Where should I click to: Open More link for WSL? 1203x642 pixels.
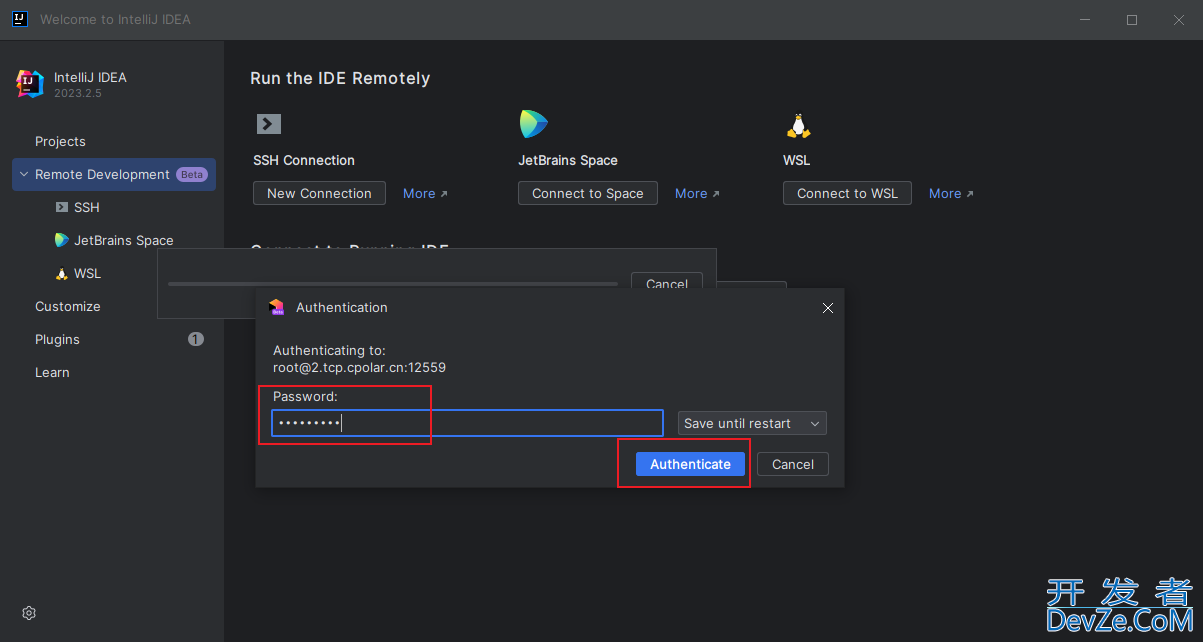click(x=951, y=194)
